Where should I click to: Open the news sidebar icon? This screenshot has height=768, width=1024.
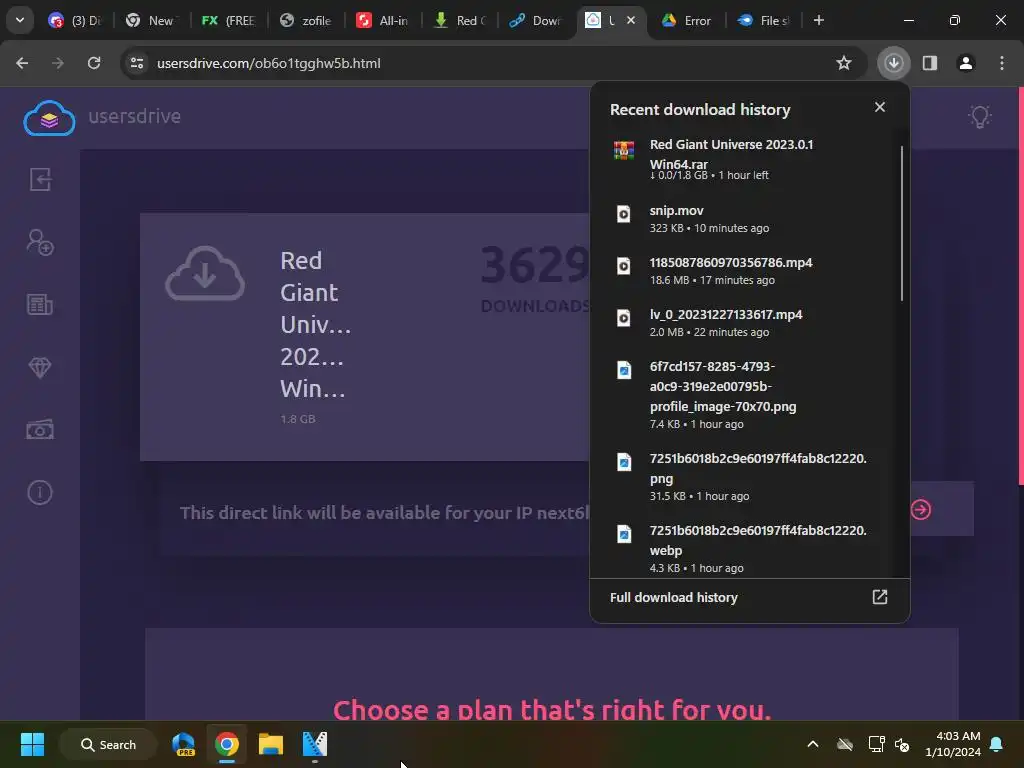[40, 304]
